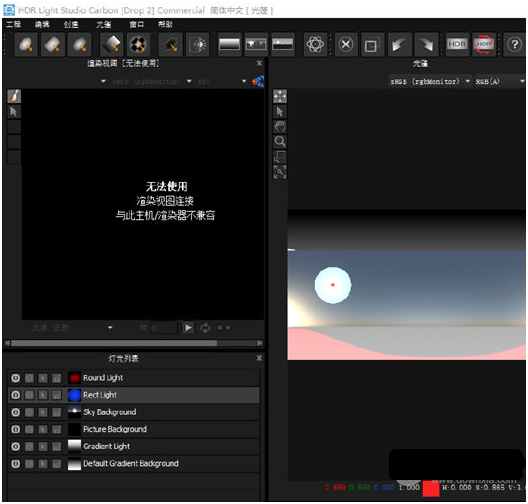Select the move tool in canvas panel

280,96
